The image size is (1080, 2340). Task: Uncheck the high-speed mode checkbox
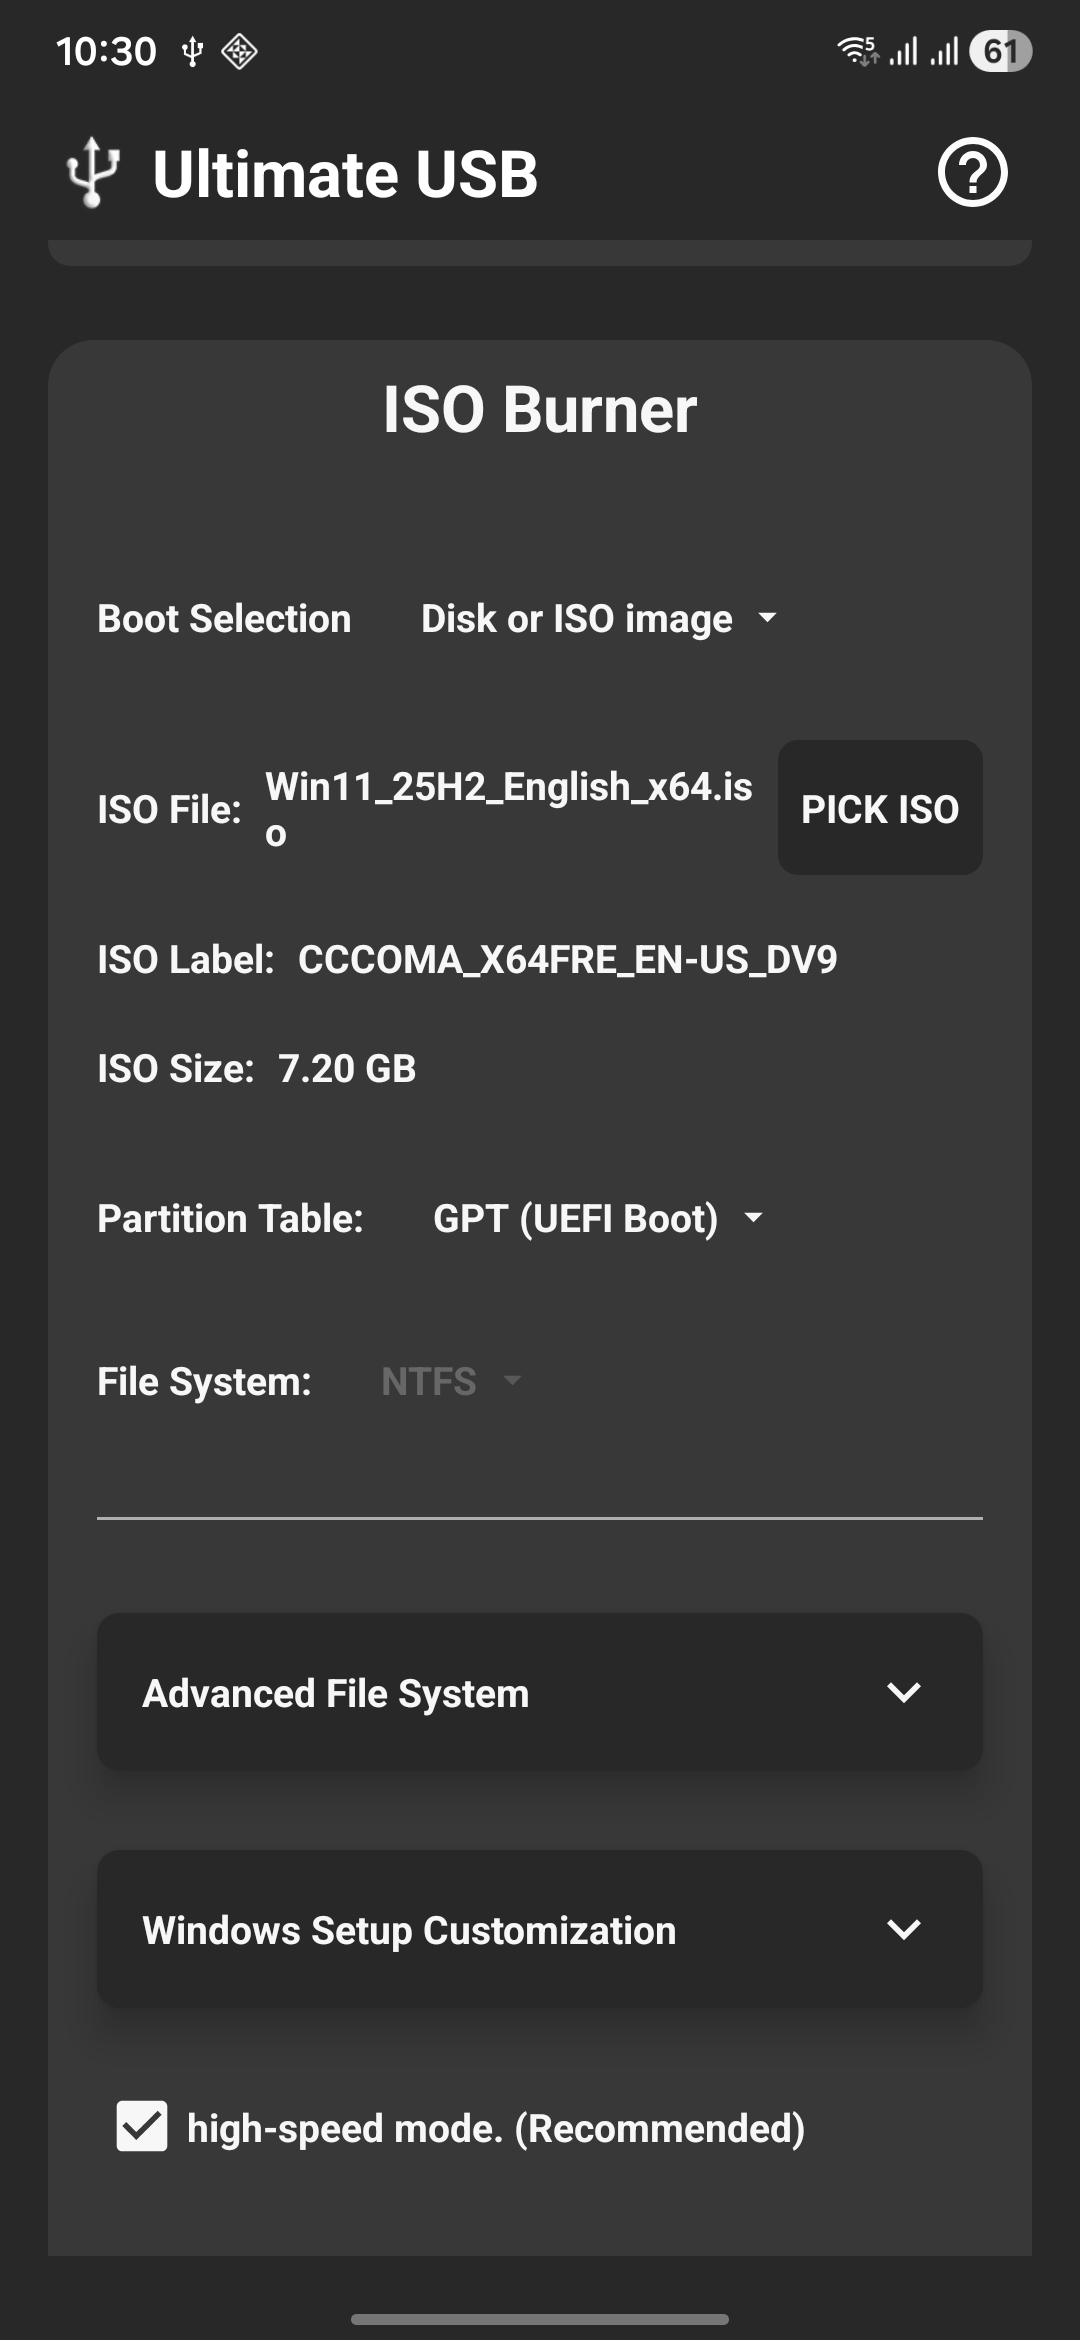click(142, 2126)
